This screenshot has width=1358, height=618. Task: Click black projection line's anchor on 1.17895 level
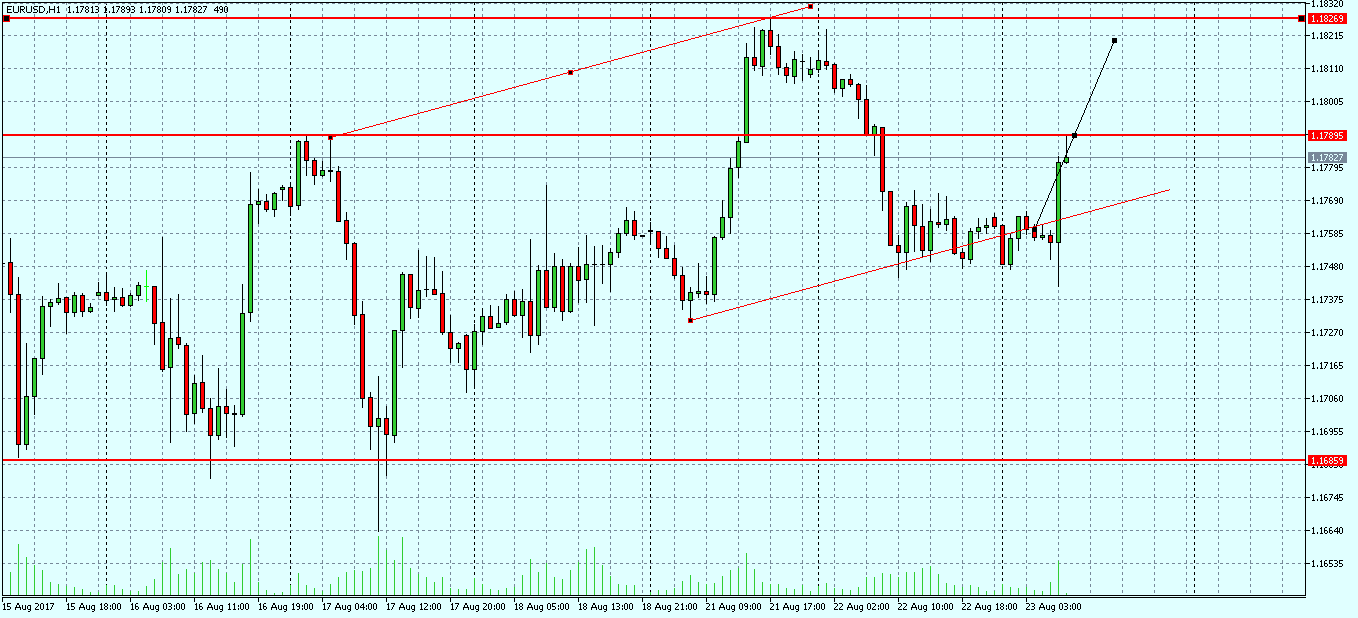click(x=1075, y=135)
